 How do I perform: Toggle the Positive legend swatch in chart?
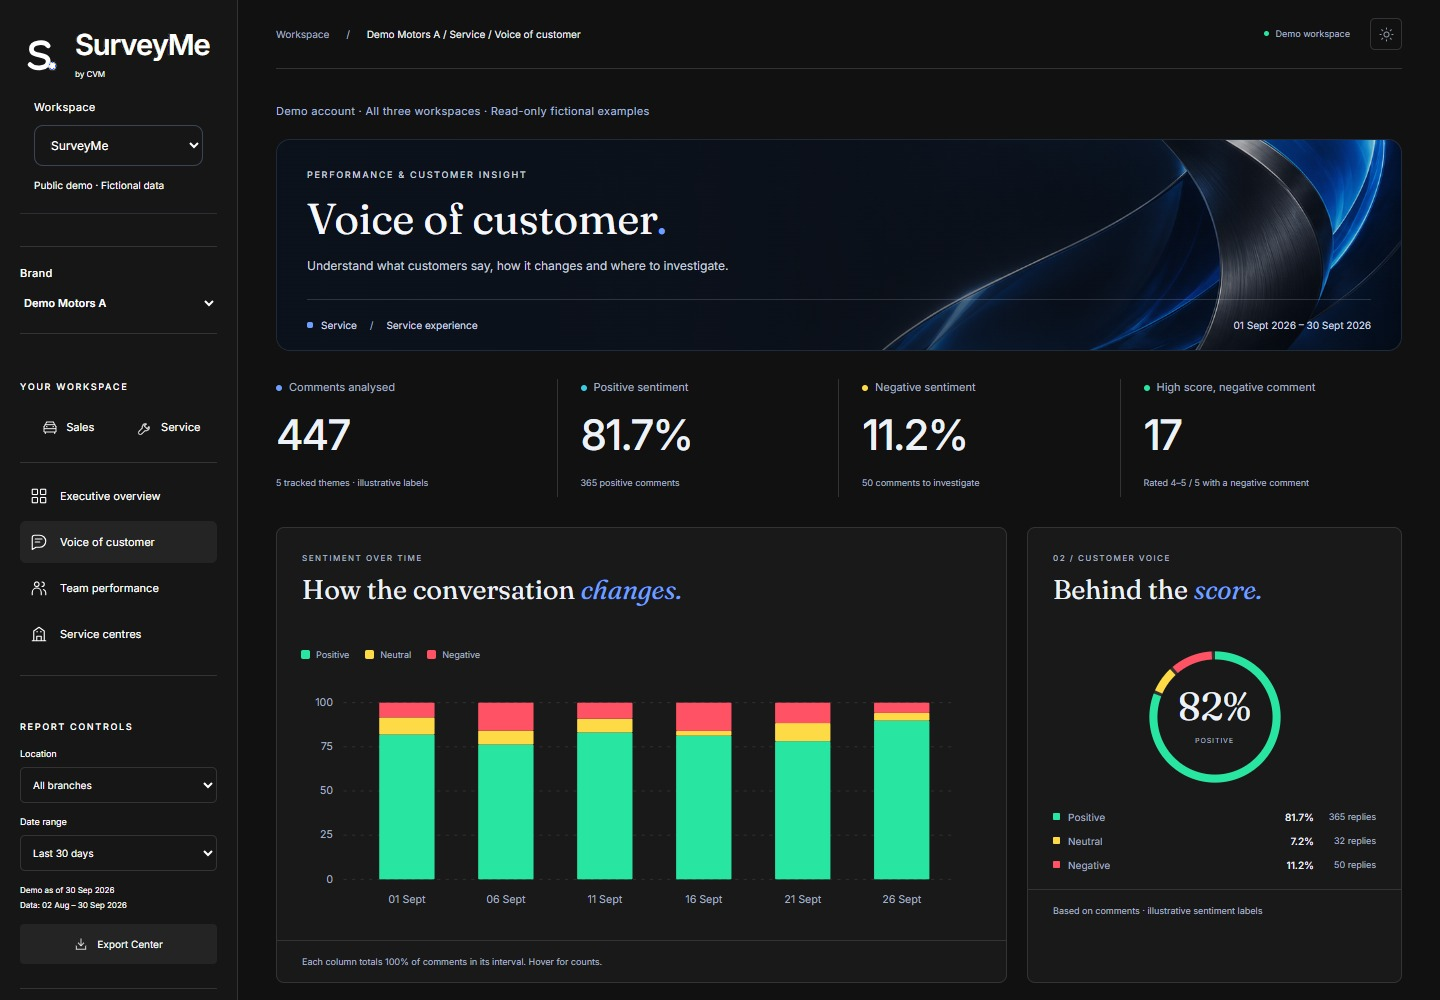tap(306, 655)
